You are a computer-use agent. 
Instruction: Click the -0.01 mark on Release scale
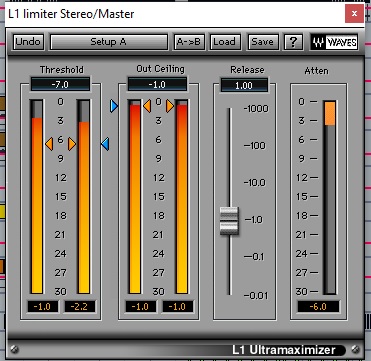256,295
